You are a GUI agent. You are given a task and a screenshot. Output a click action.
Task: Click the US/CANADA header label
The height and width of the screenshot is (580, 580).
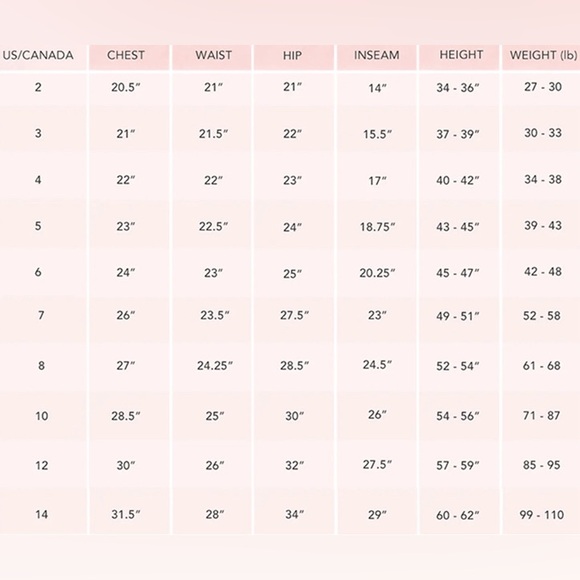(38, 55)
